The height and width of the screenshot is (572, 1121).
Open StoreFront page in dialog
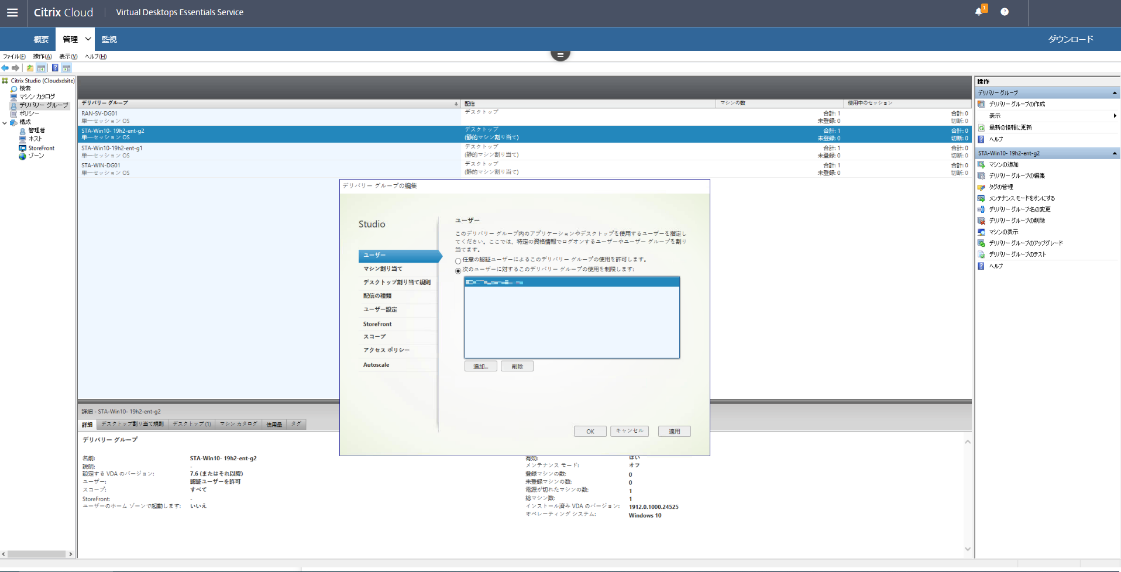click(x=397, y=324)
